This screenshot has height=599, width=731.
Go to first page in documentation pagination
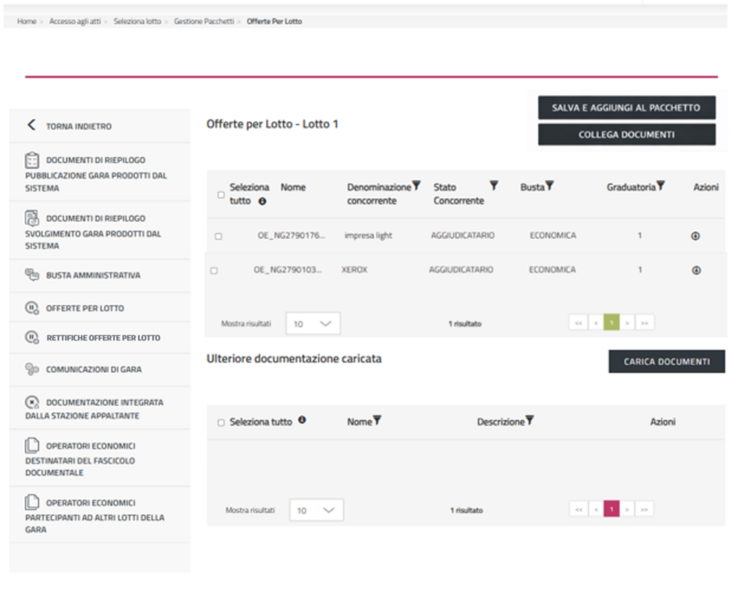[x=579, y=509]
